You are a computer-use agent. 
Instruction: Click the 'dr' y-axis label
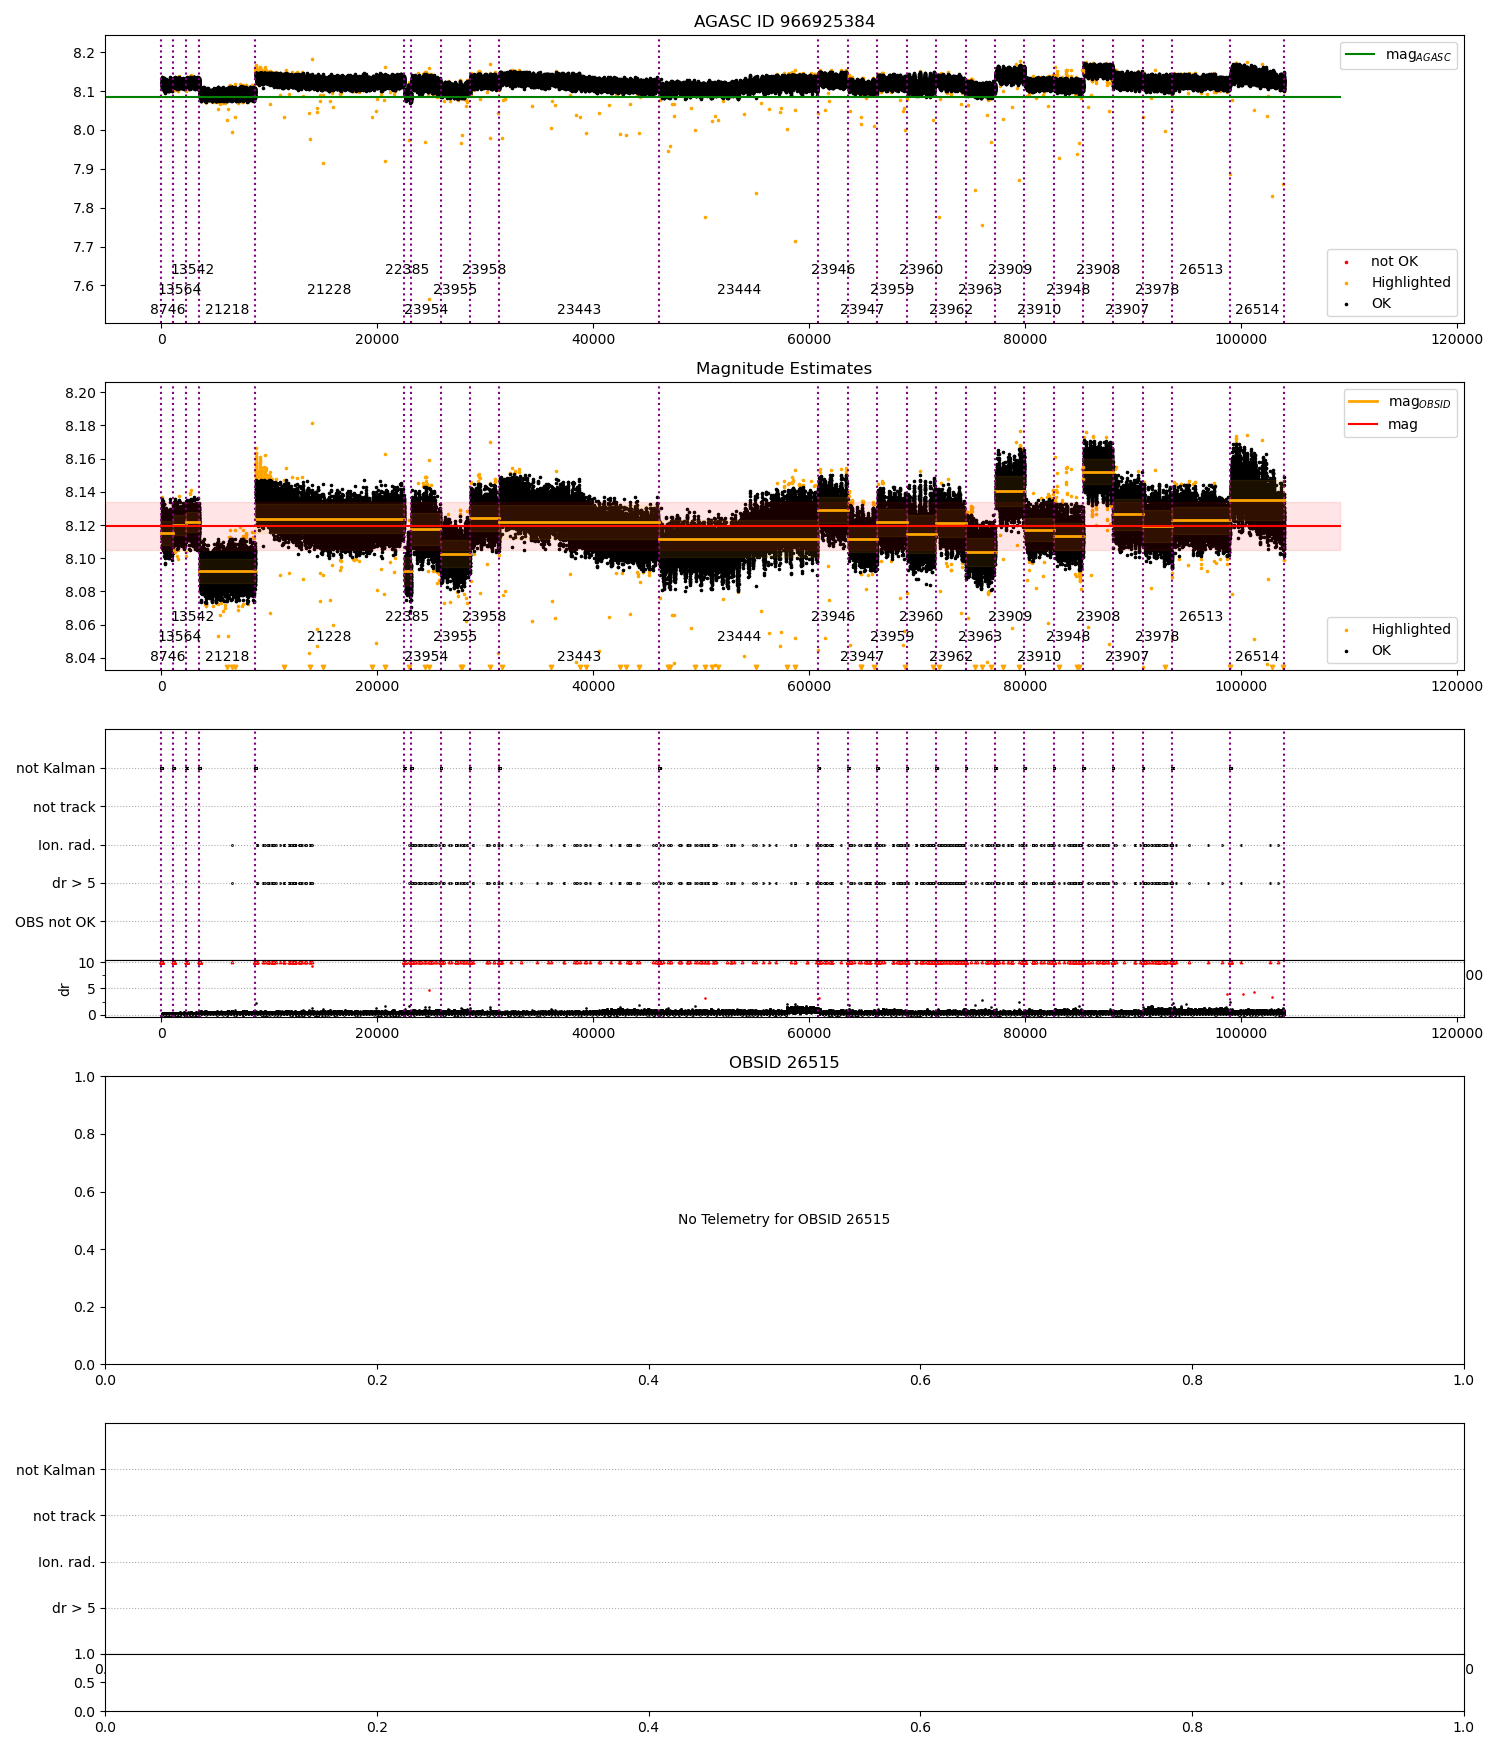[x=65, y=989]
